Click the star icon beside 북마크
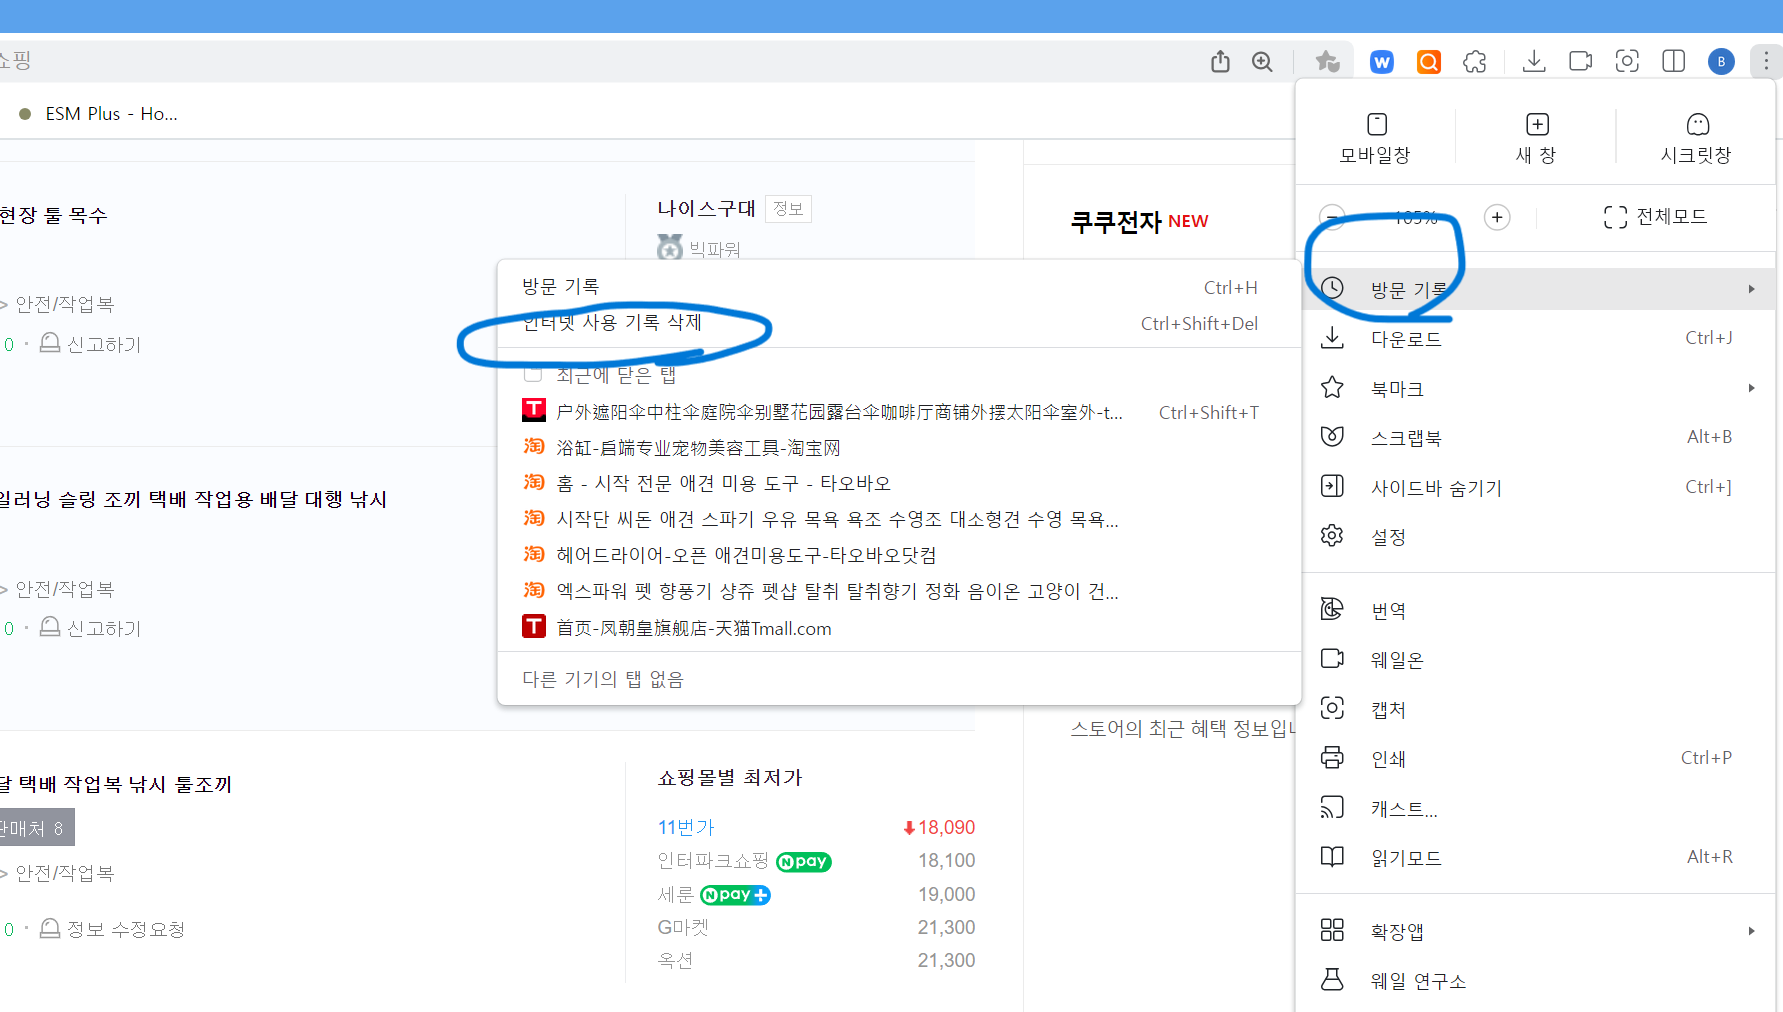 pos(1332,387)
